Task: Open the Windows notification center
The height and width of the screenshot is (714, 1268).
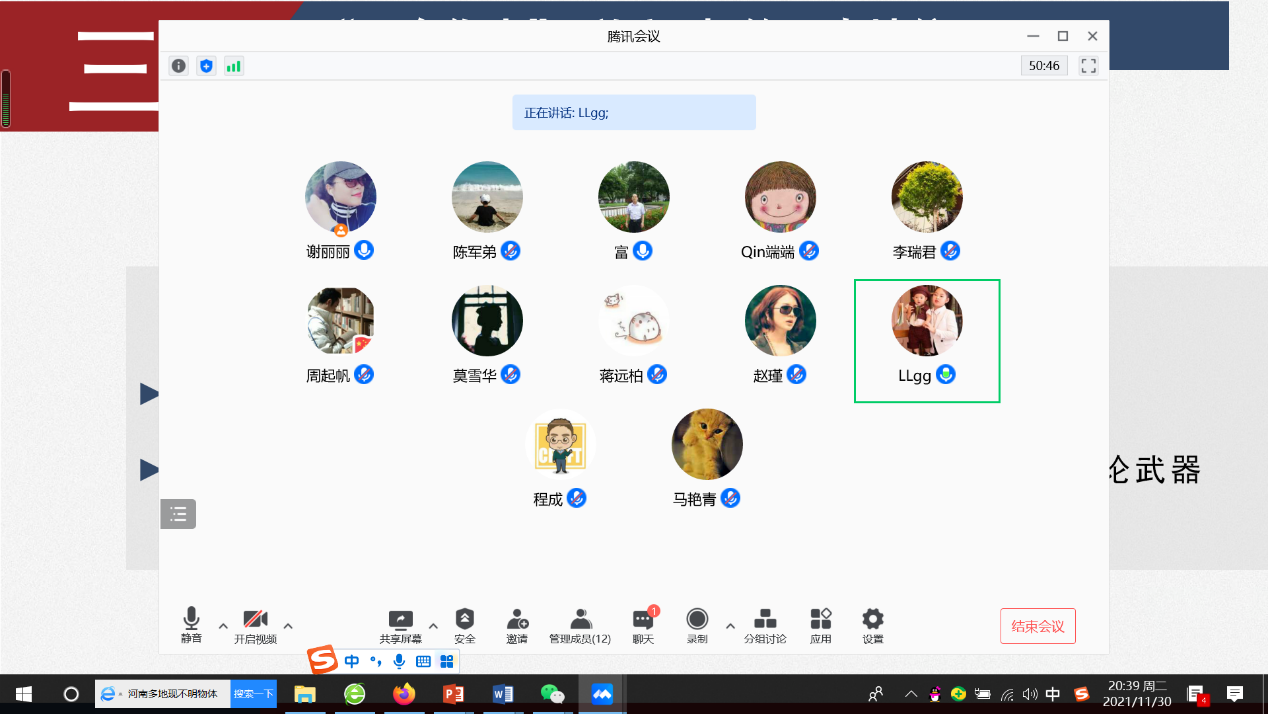Action: coord(1235,694)
